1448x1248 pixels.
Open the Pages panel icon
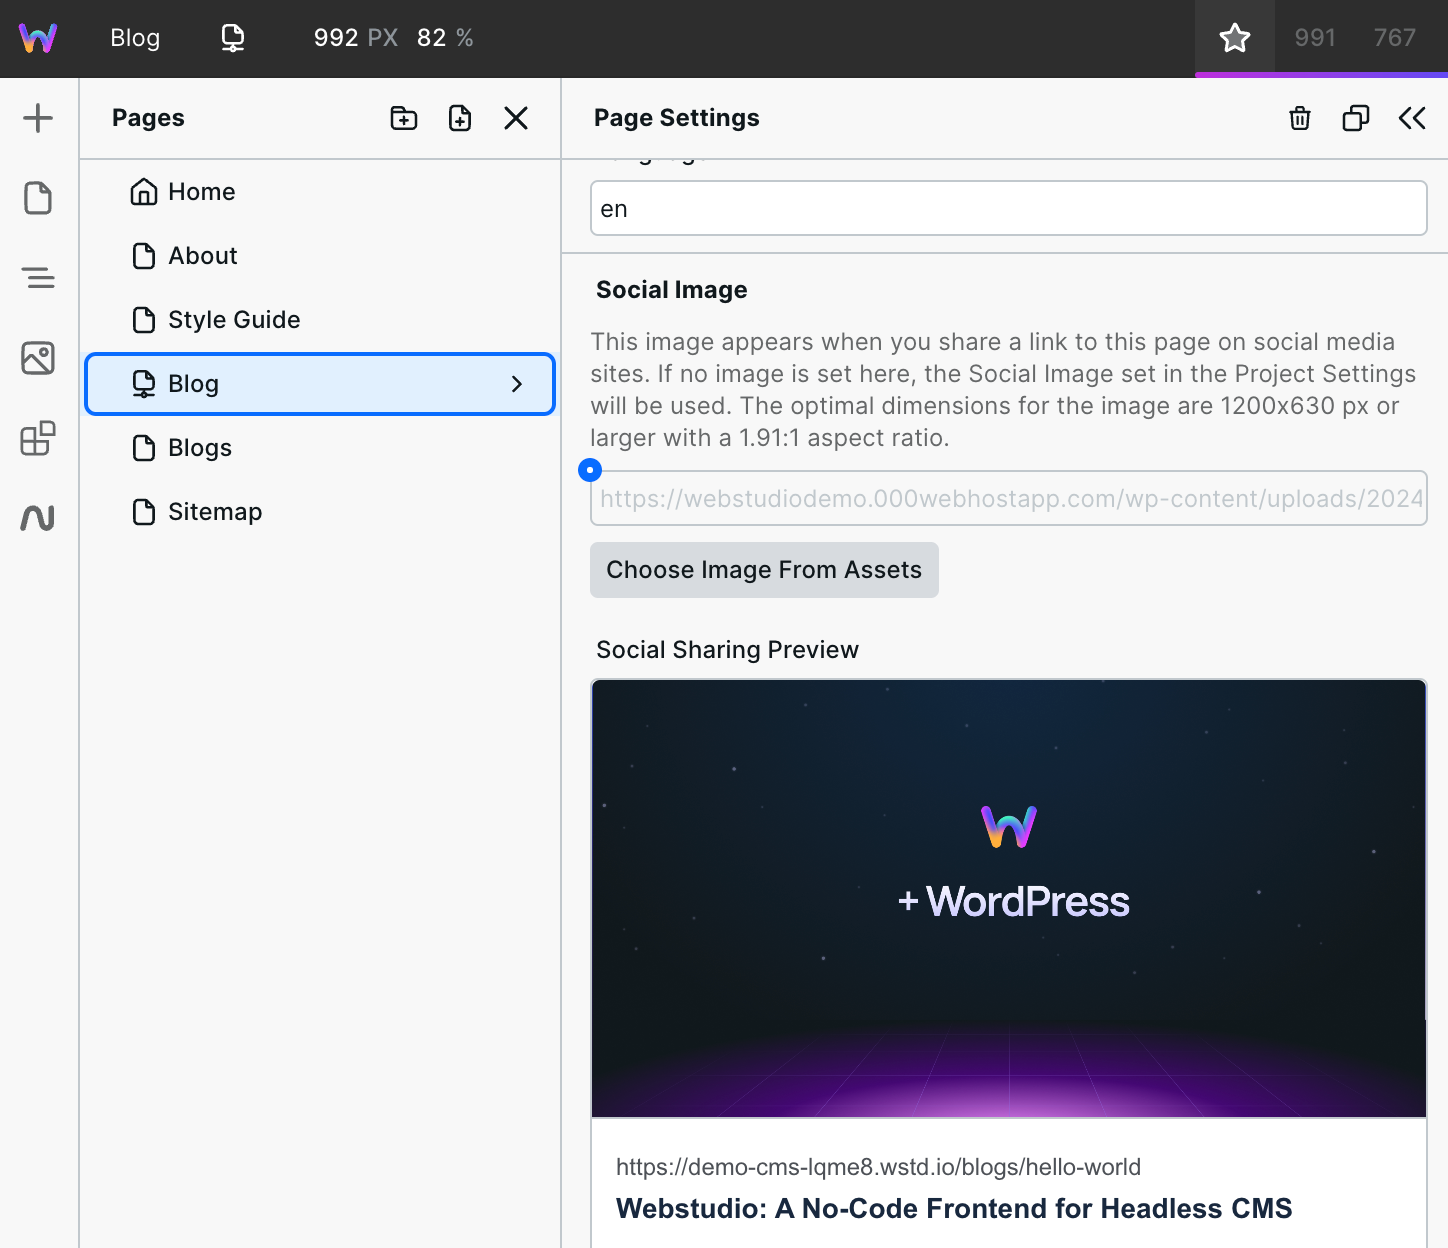tap(38, 198)
